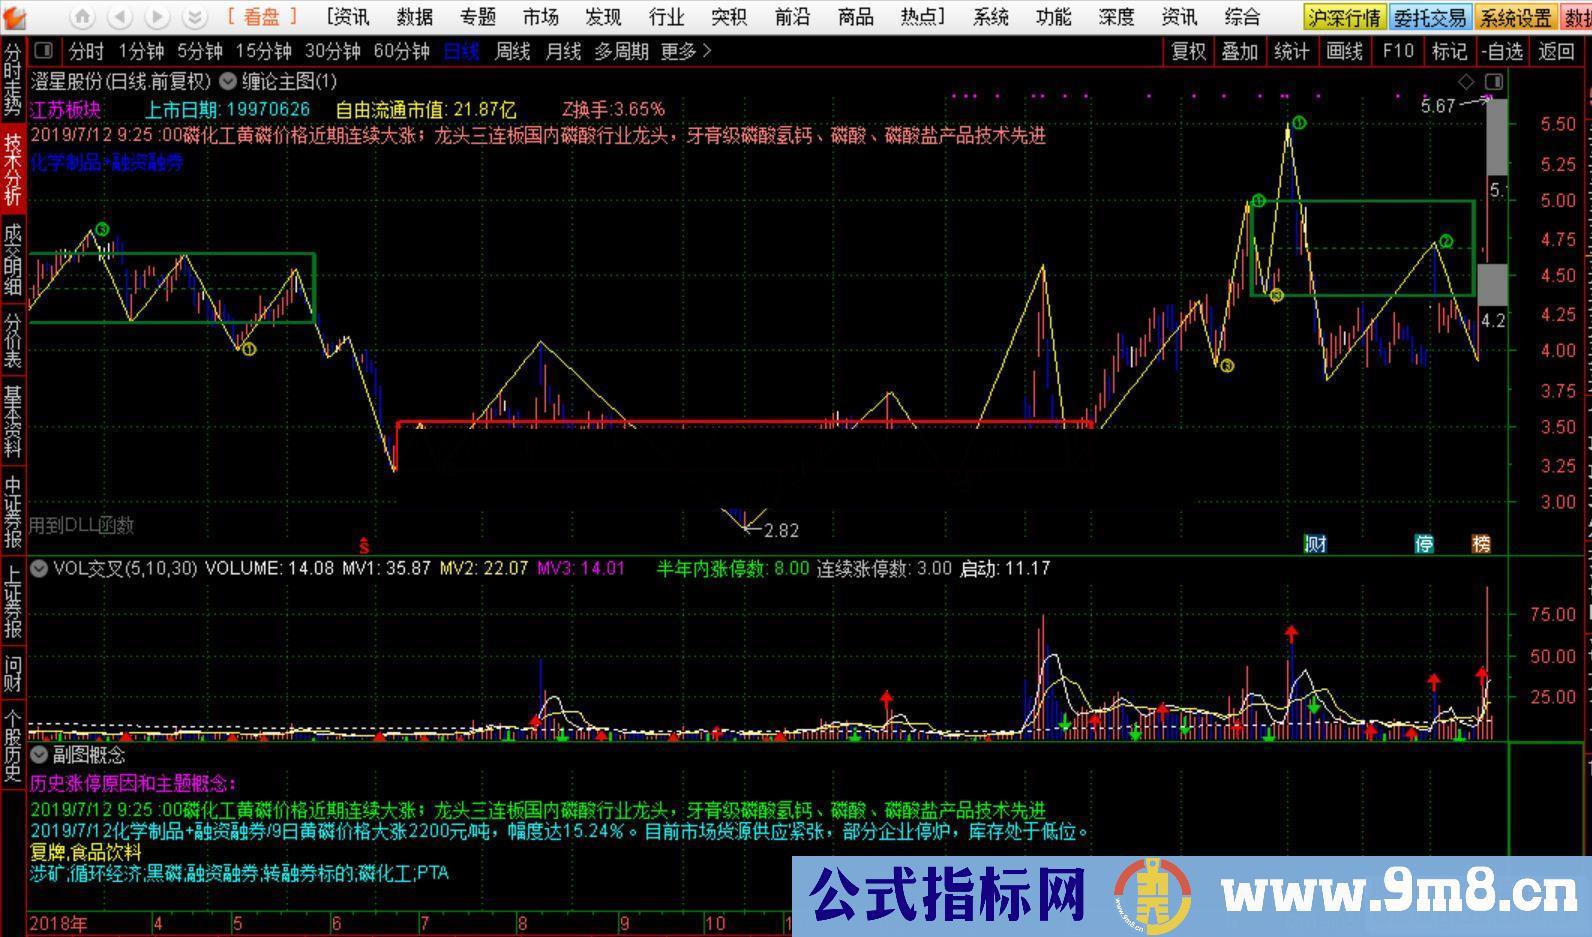Screen dimensions: 1592x937
Task: Click the 停 marker on the chart
Action: (x=1424, y=544)
